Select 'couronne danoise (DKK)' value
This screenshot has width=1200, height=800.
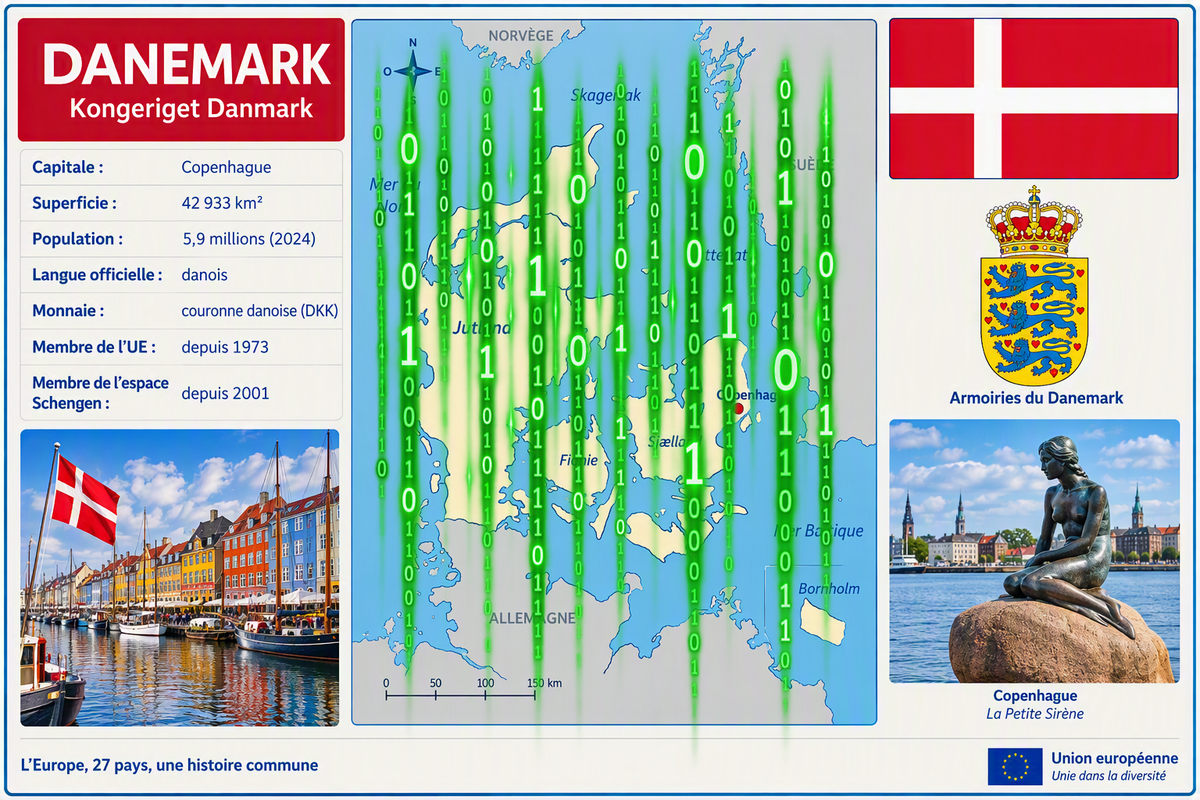pyautogui.click(x=260, y=311)
